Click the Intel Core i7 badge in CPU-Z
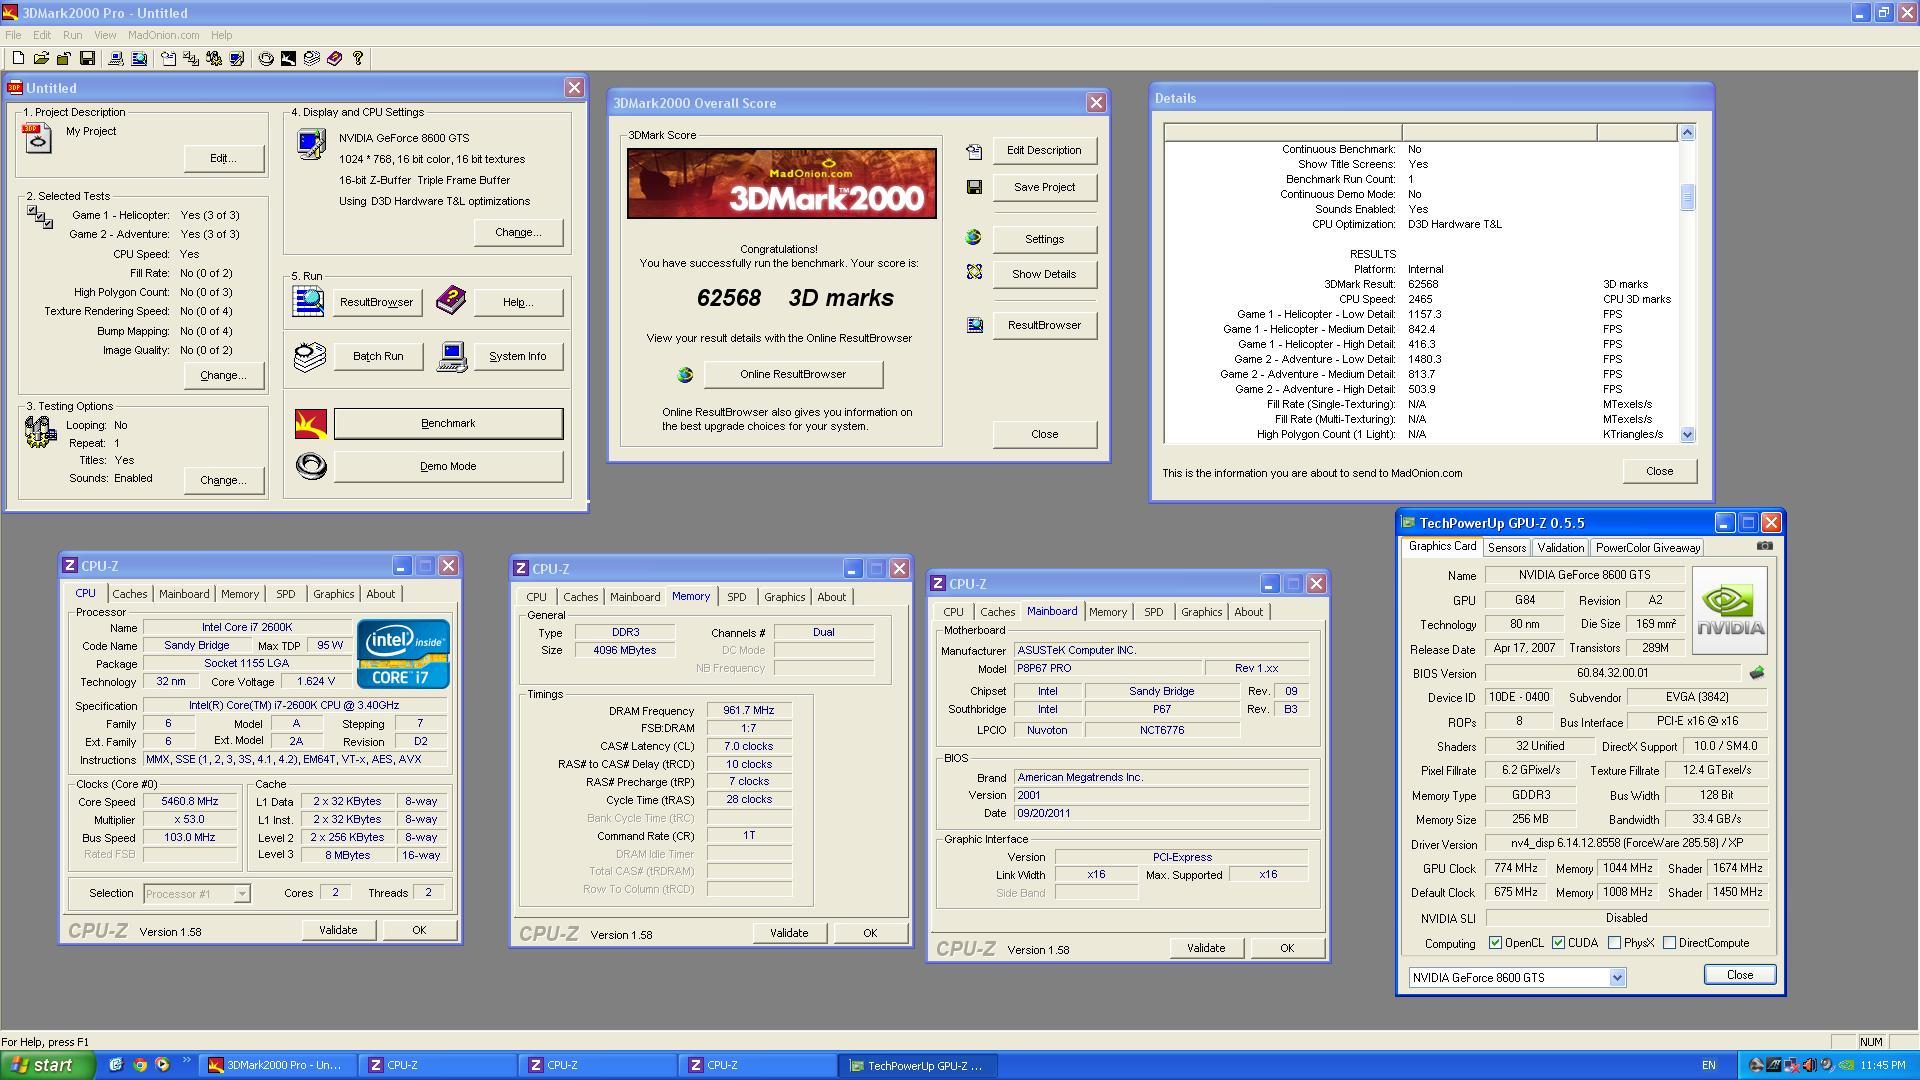1920x1080 pixels. coord(403,654)
